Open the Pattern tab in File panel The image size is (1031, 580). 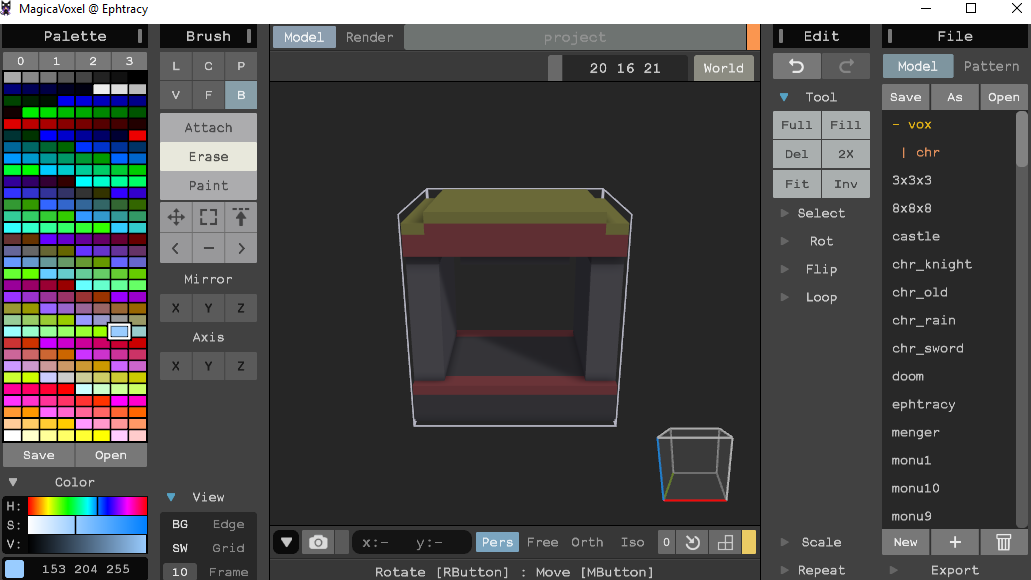[991, 66]
